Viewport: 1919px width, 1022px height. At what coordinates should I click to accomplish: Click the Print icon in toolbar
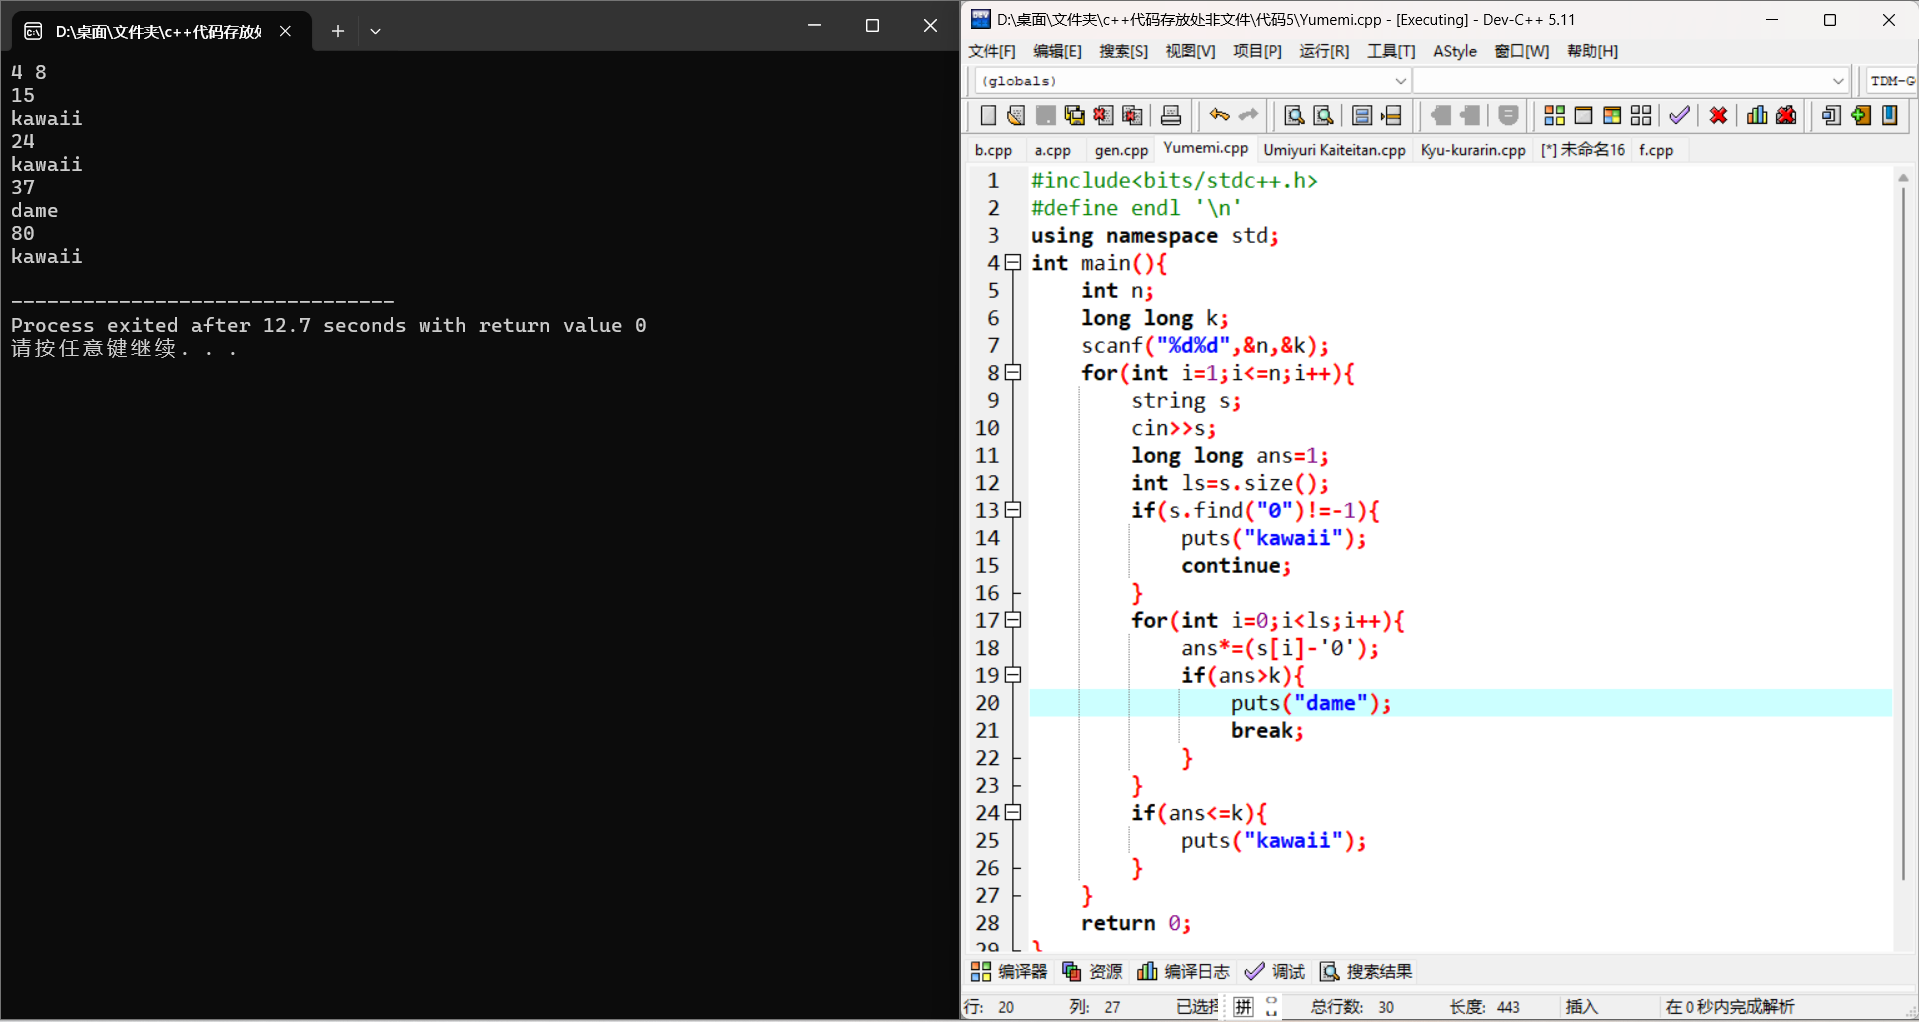(1171, 116)
